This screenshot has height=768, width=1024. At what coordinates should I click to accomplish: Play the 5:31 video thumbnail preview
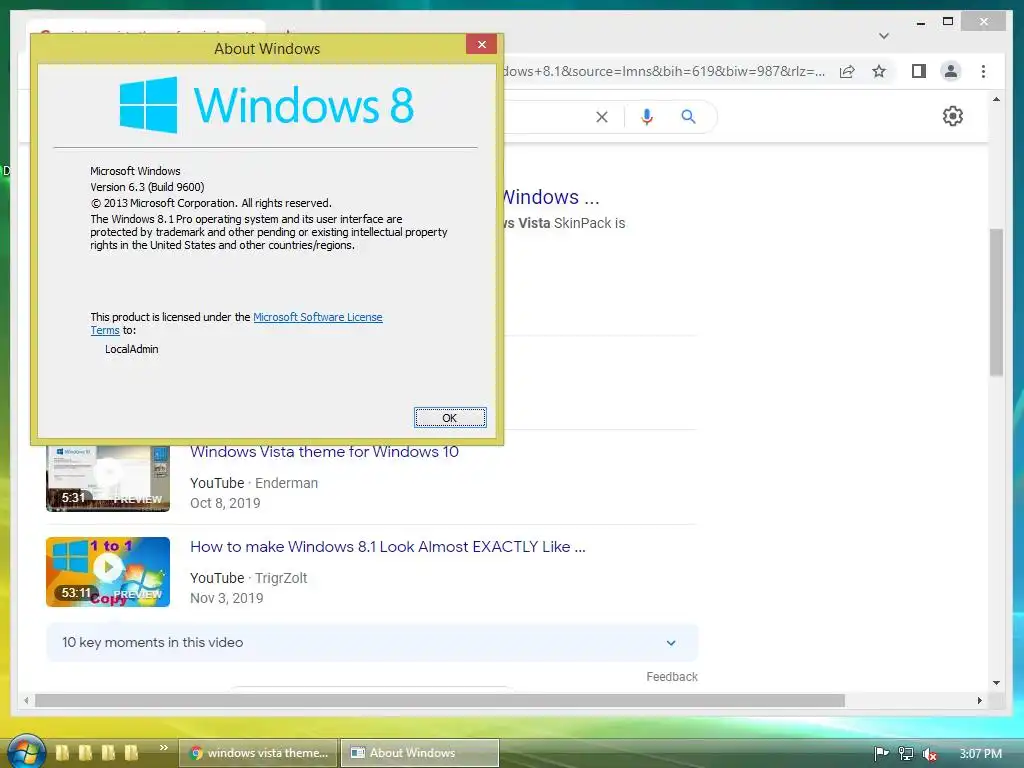click(x=108, y=477)
